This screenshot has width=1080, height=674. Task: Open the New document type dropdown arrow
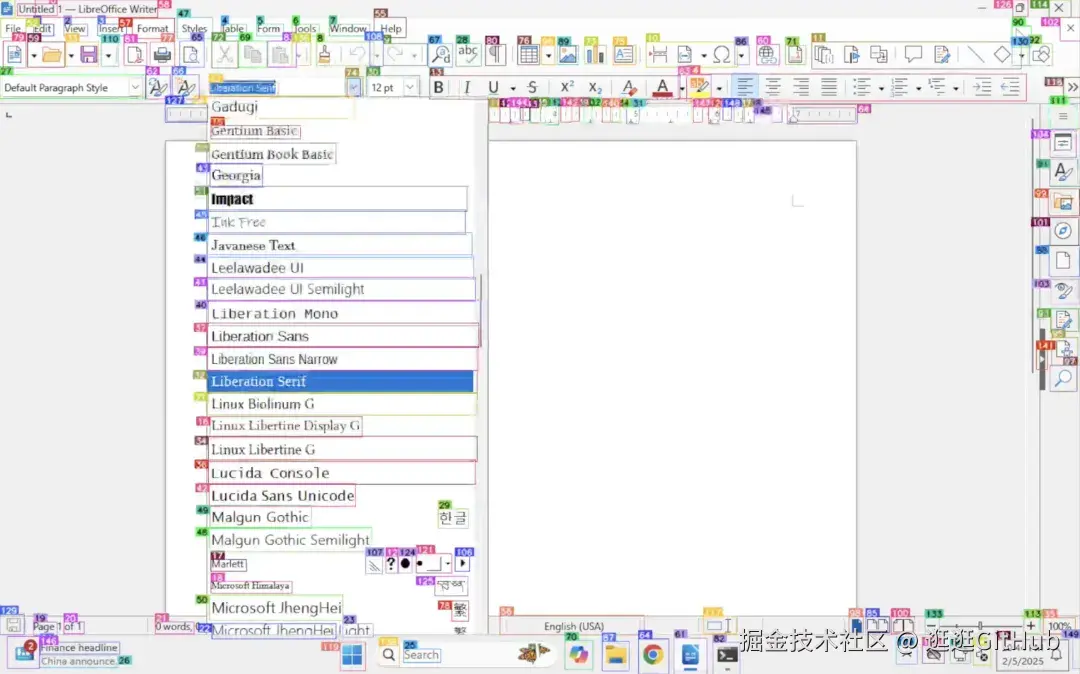(x=33, y=55)
